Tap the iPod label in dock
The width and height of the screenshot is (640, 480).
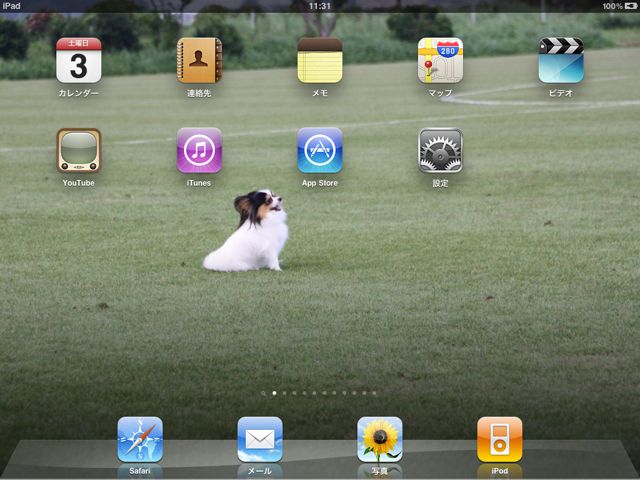pyautogui.click(x=500, y=471)
